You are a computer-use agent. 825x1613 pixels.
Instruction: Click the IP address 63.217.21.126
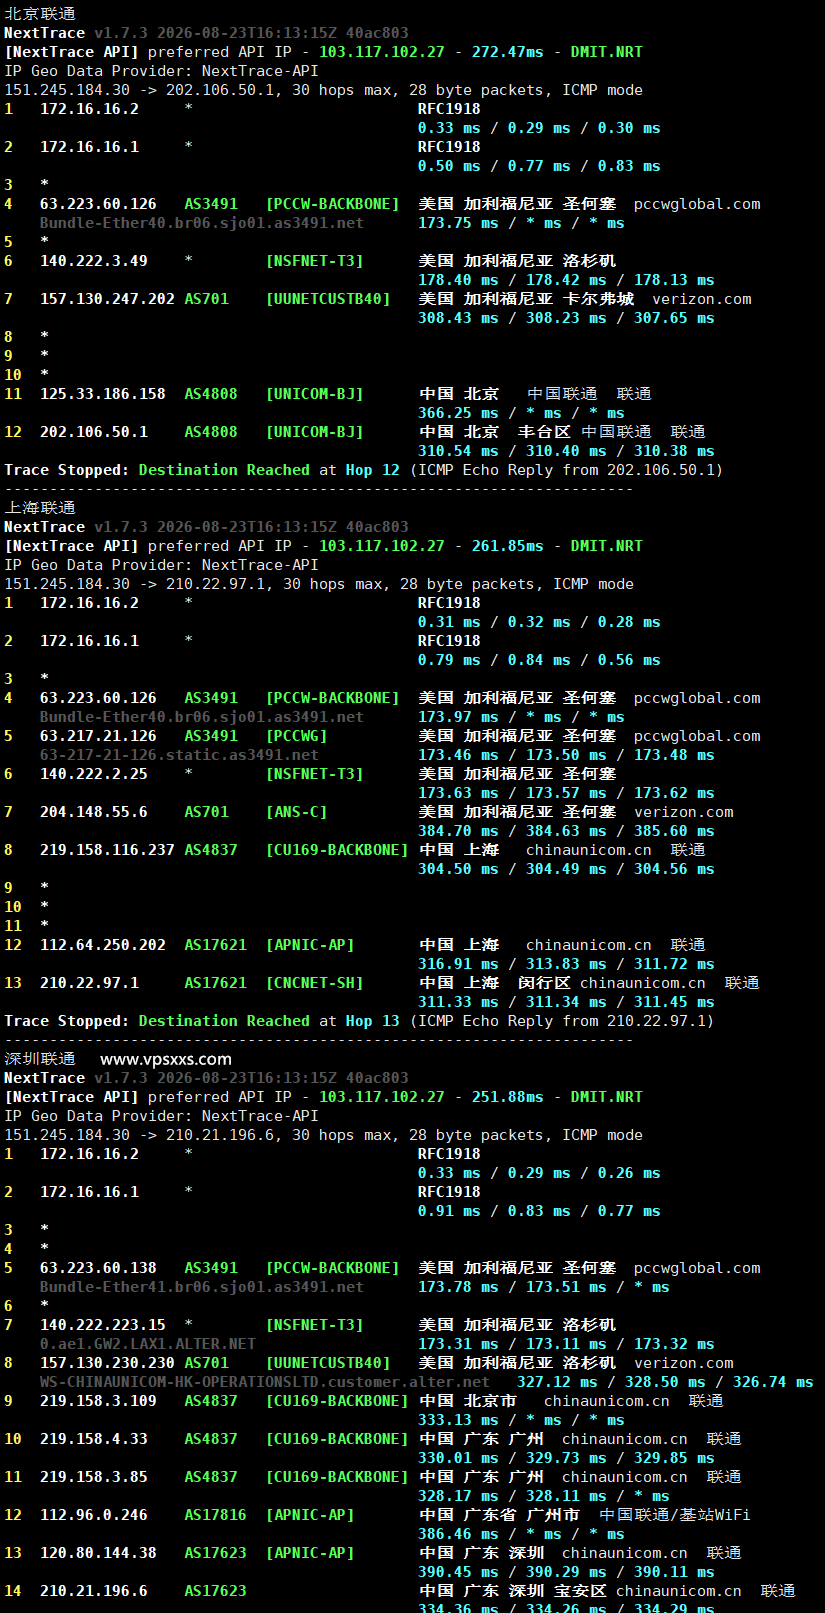click(98, 736)
